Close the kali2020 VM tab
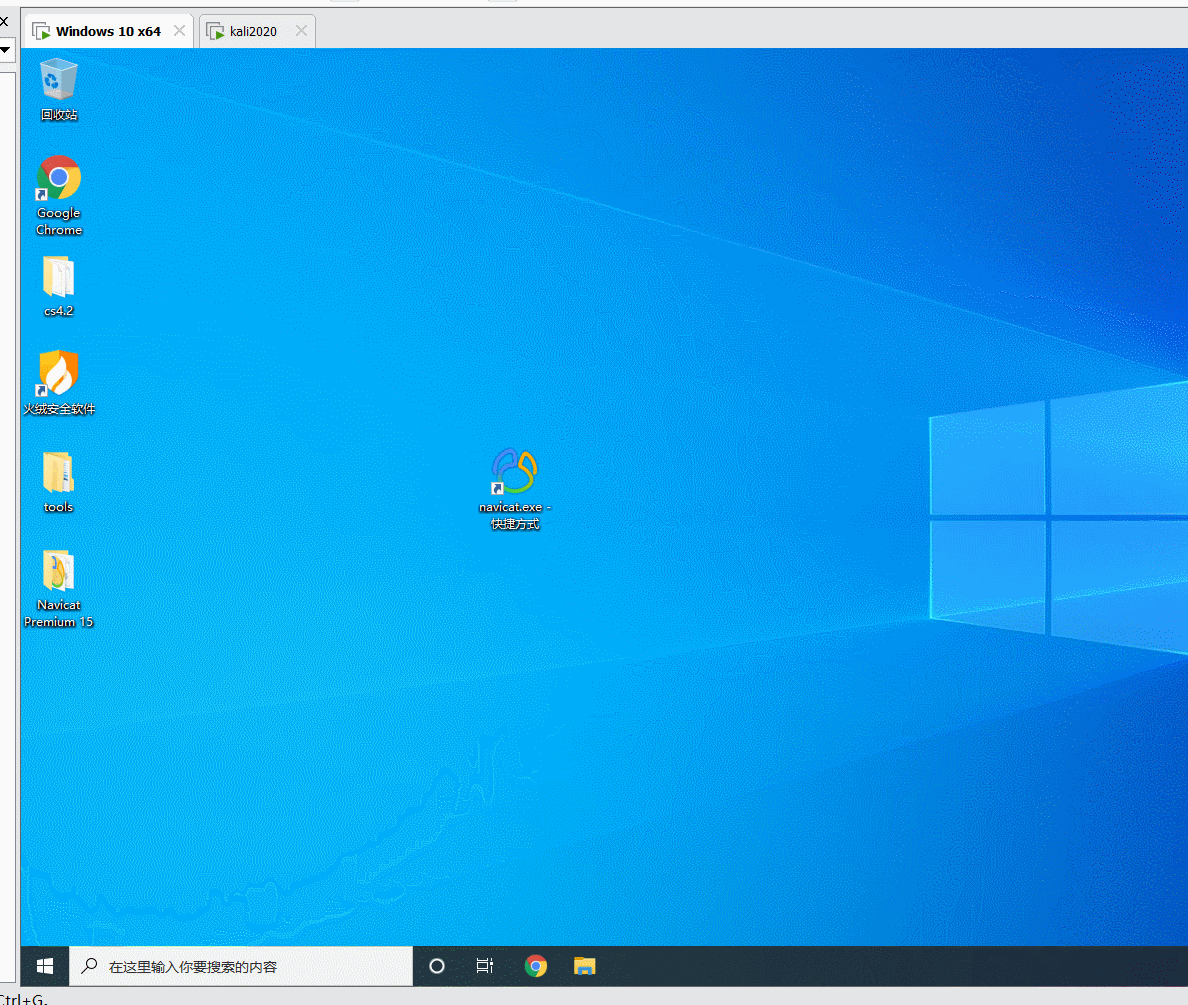The width and height of the screenshot is (1188, 1005). click(x=302, y=30)
